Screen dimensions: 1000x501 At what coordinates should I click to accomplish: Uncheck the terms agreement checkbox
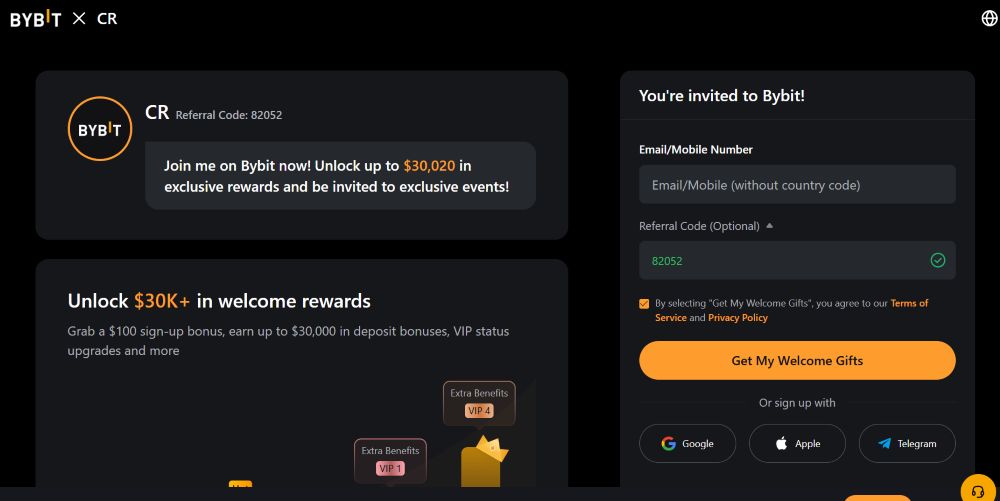tap(644, 304)
